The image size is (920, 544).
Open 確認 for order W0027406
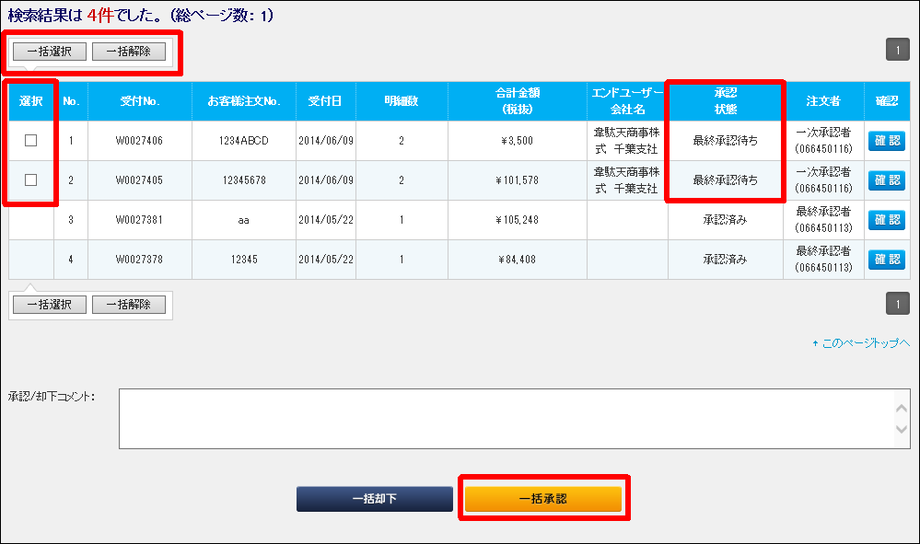(x=886, y=141)
